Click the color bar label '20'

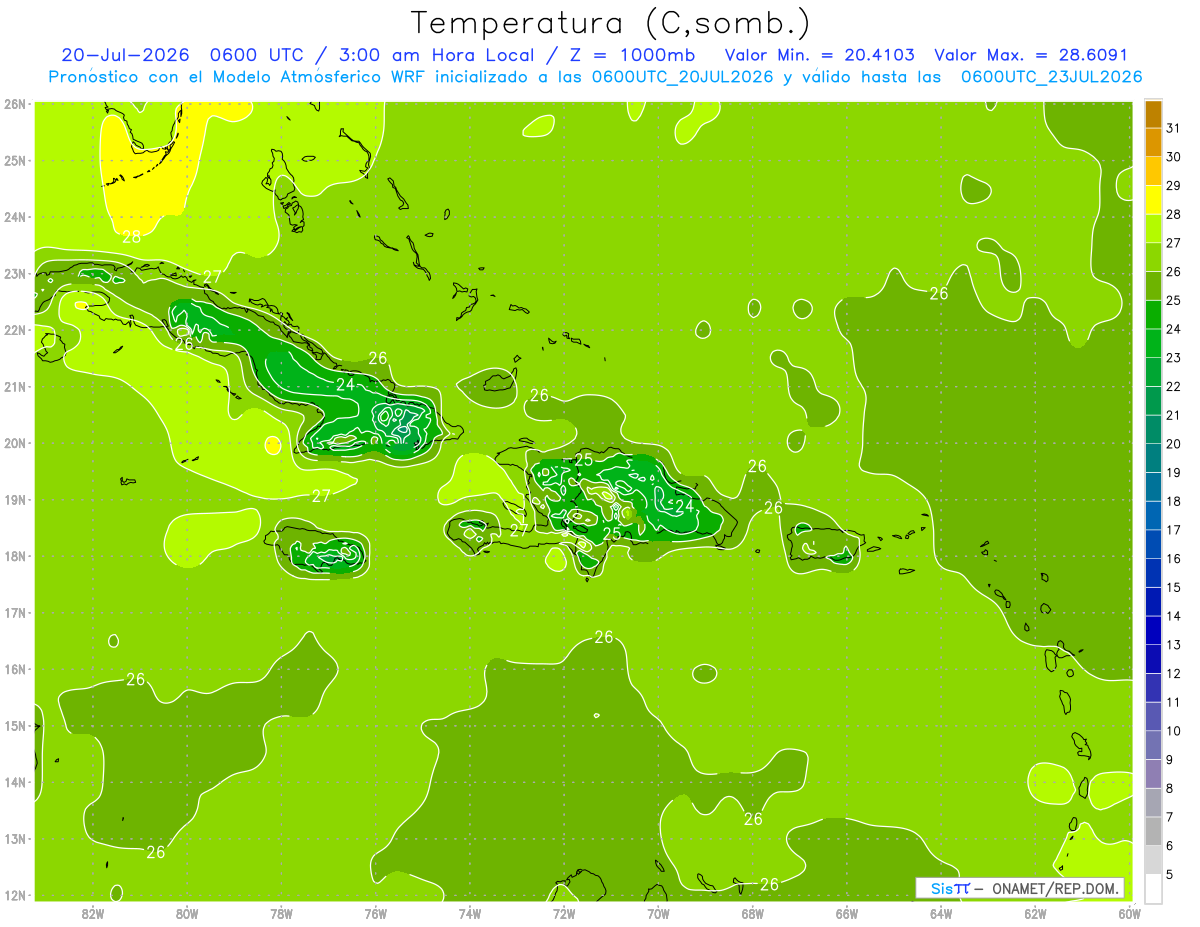pos(1174,444)
